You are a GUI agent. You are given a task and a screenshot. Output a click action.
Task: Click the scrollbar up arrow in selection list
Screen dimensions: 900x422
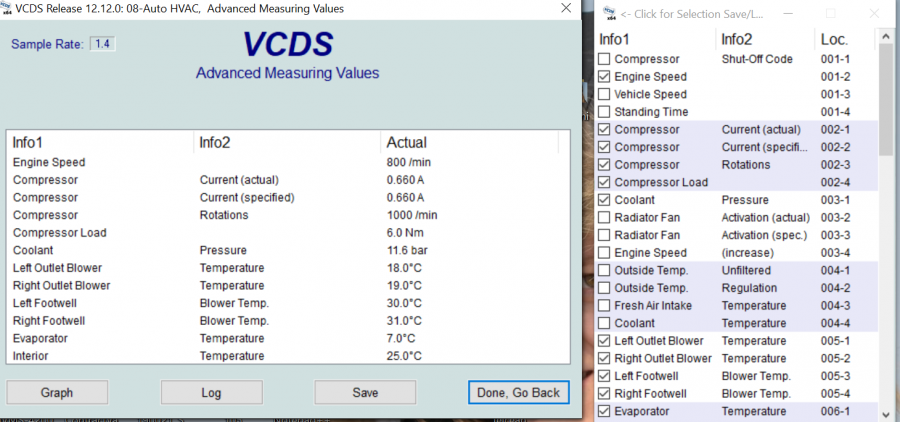(887, 35)
